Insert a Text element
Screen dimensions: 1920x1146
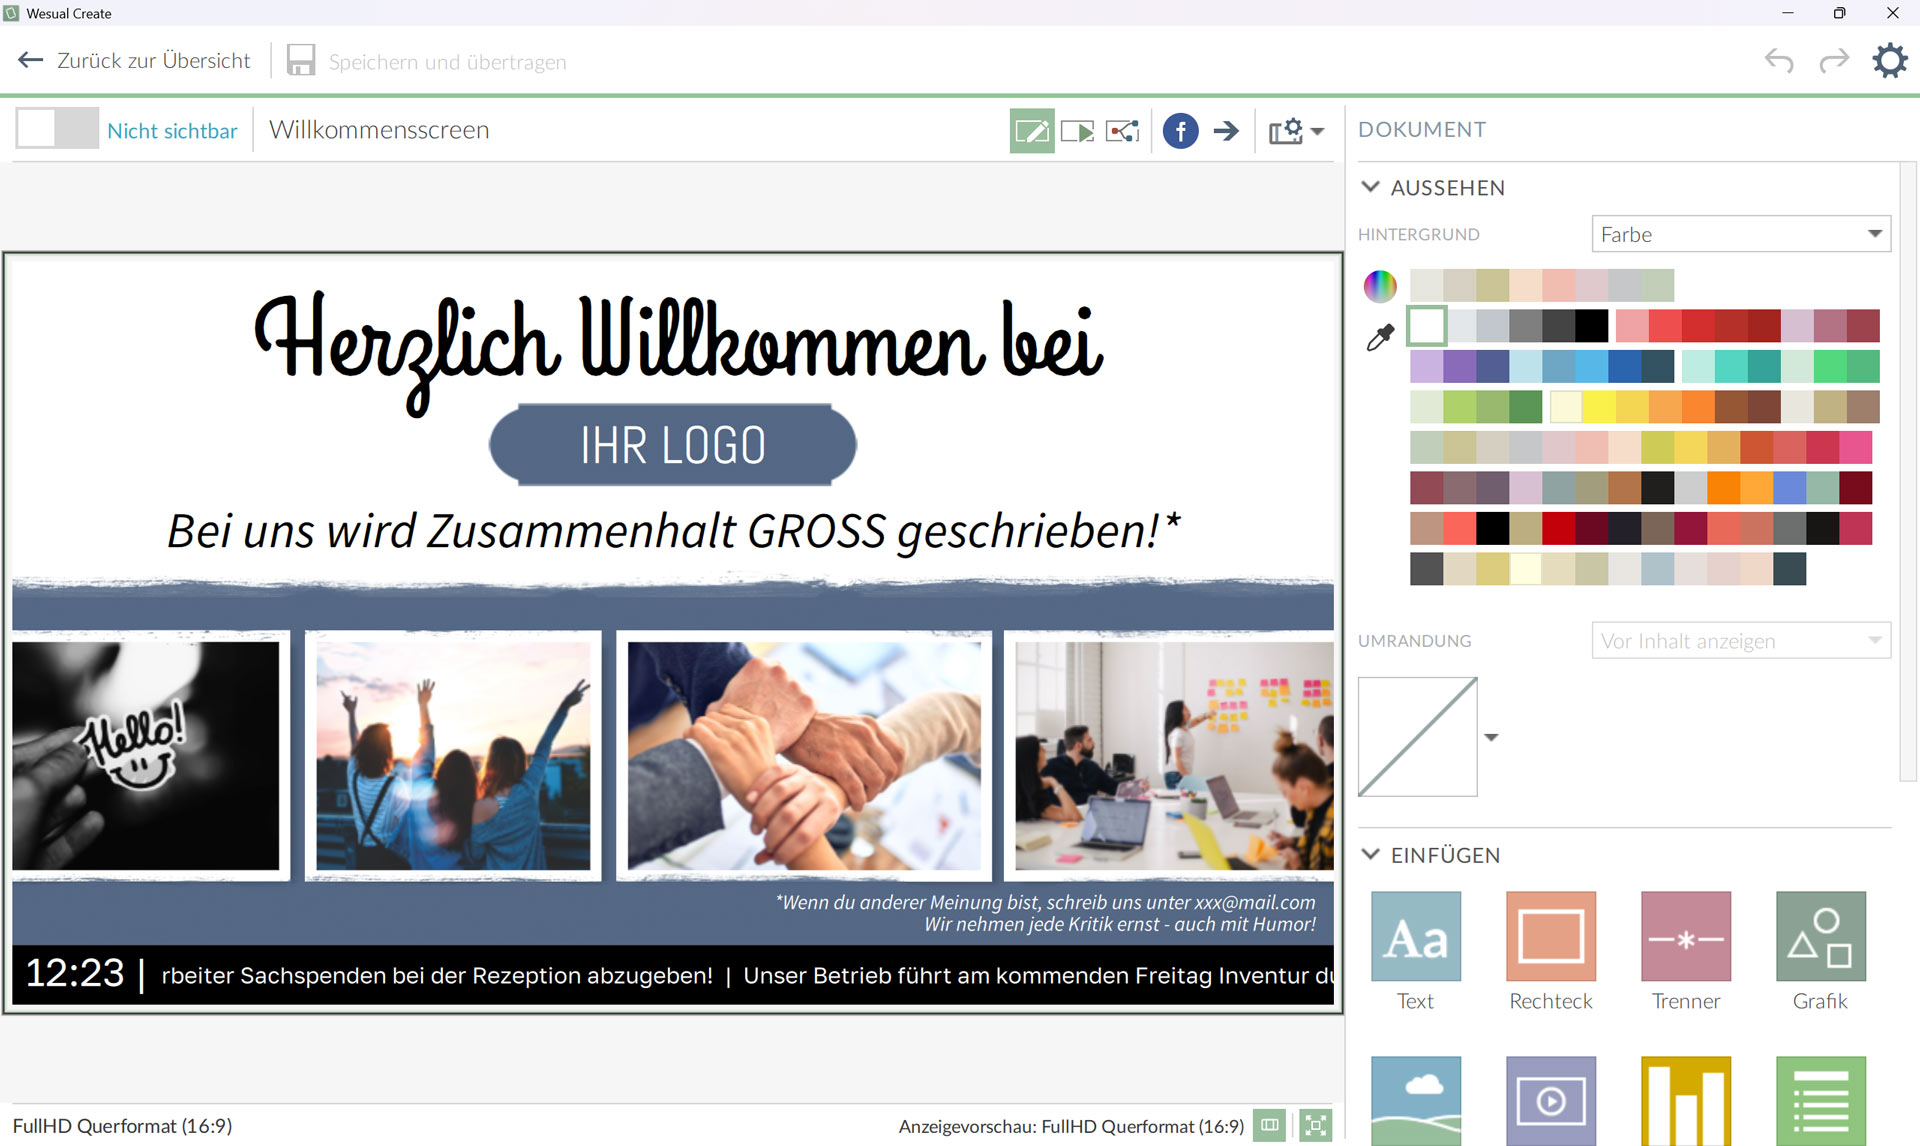1415,937
